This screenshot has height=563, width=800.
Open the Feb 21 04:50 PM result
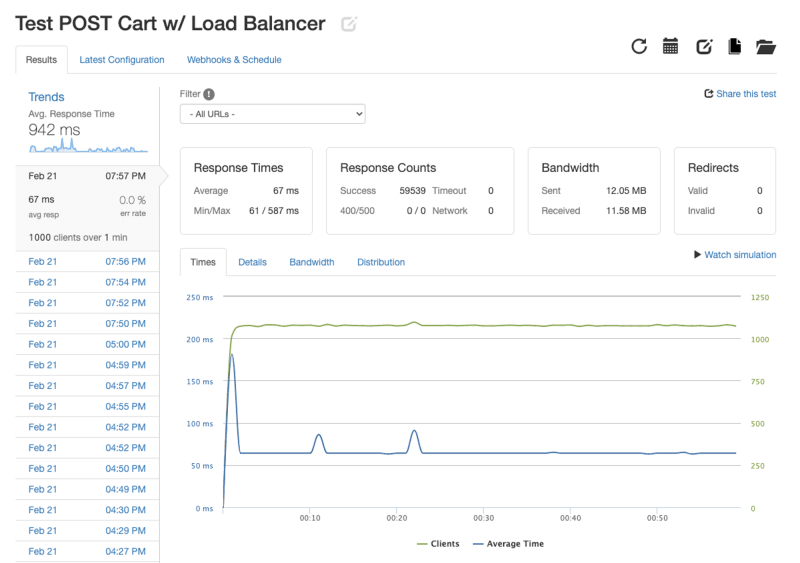click(87, 469)
